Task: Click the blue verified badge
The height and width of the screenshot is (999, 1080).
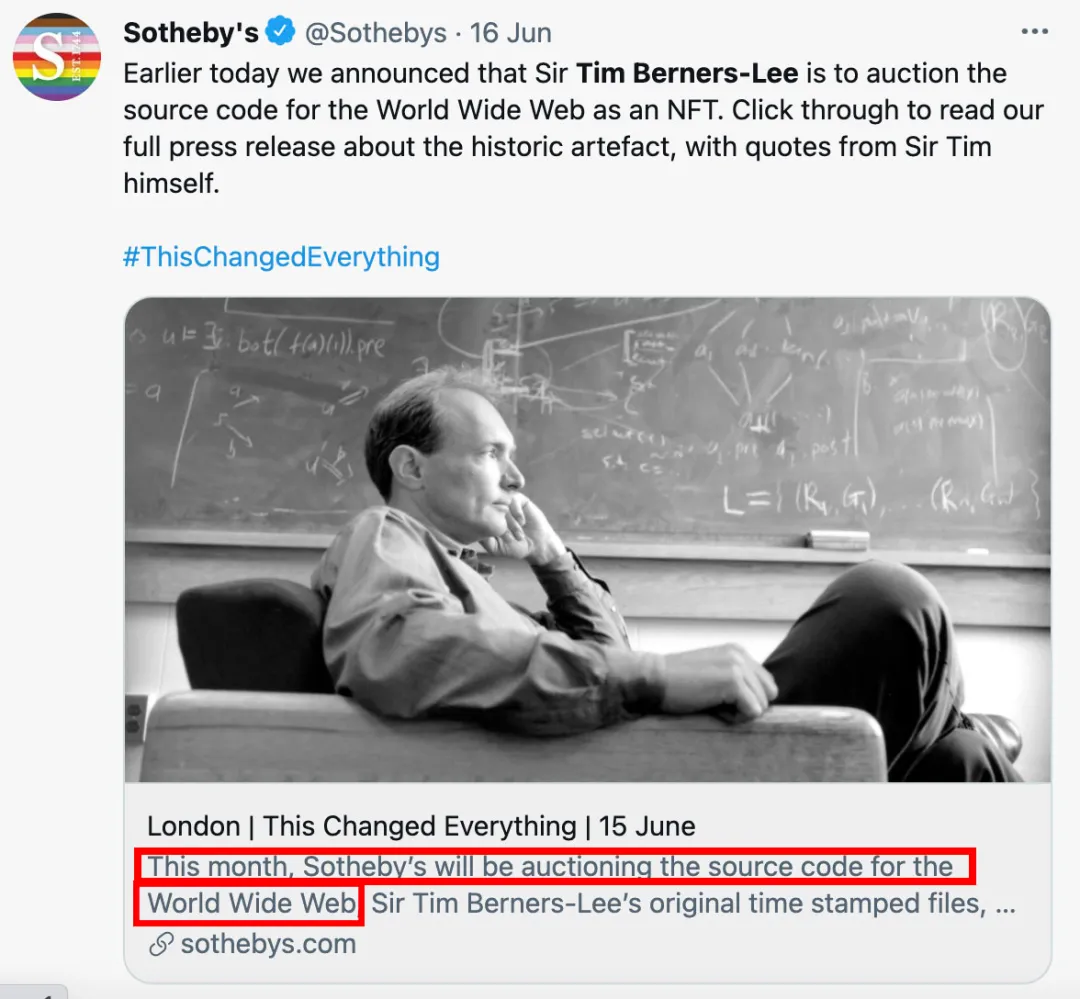Action: coord(281,32)
